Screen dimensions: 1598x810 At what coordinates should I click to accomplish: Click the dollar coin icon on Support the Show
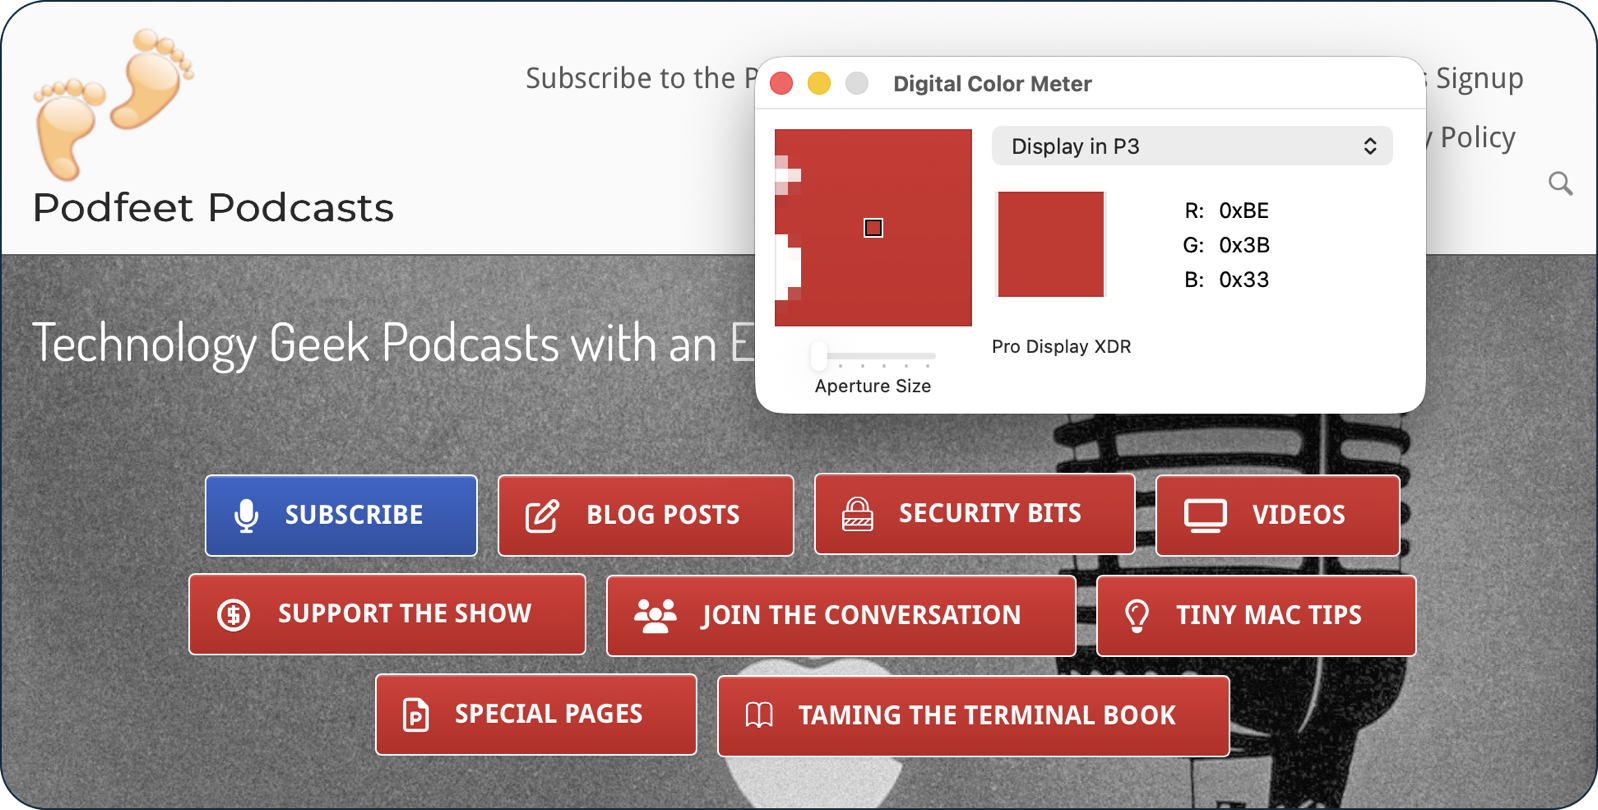pos(234,614)
